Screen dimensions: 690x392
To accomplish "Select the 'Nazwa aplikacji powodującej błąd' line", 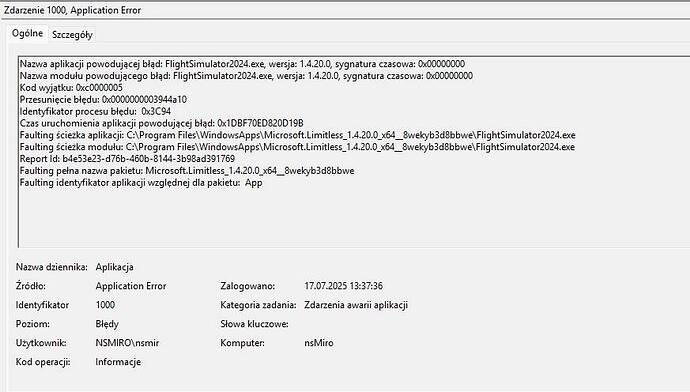I will pyautogui.click(x=242, y=64).
